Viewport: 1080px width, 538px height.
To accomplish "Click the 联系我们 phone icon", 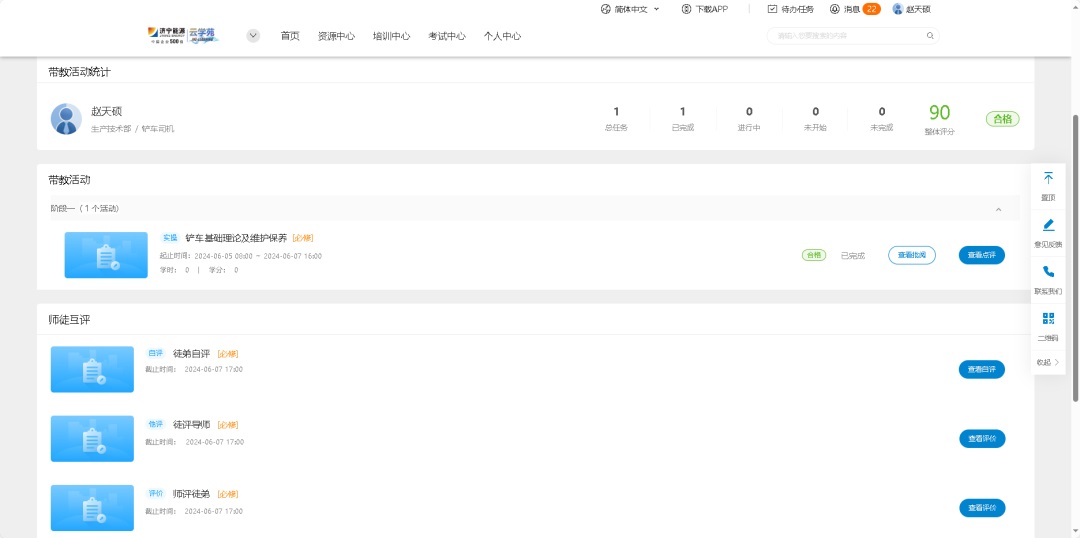I will pos(1048,271).
